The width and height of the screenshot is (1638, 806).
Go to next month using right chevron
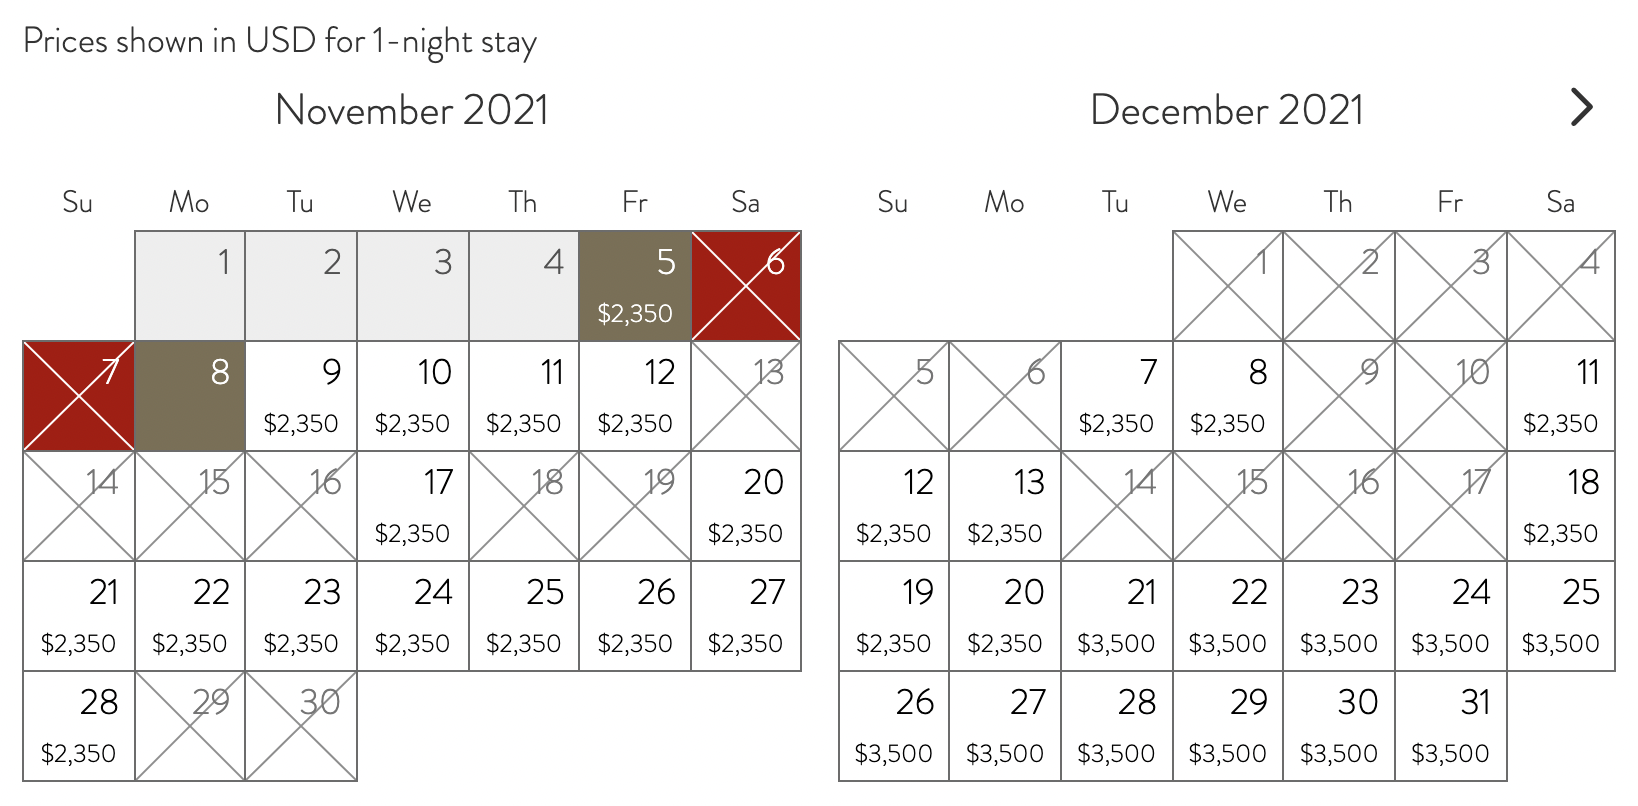[1581, 107]
